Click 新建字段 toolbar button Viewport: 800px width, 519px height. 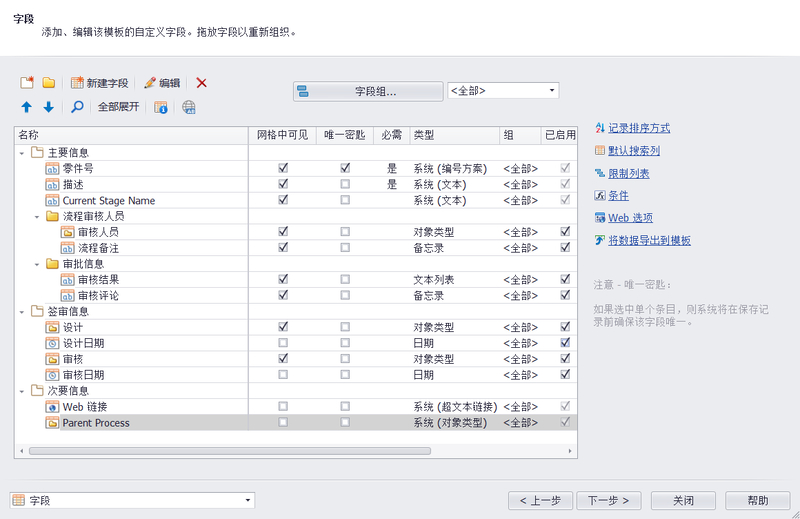pyautogui.click(x=100, y=83)
